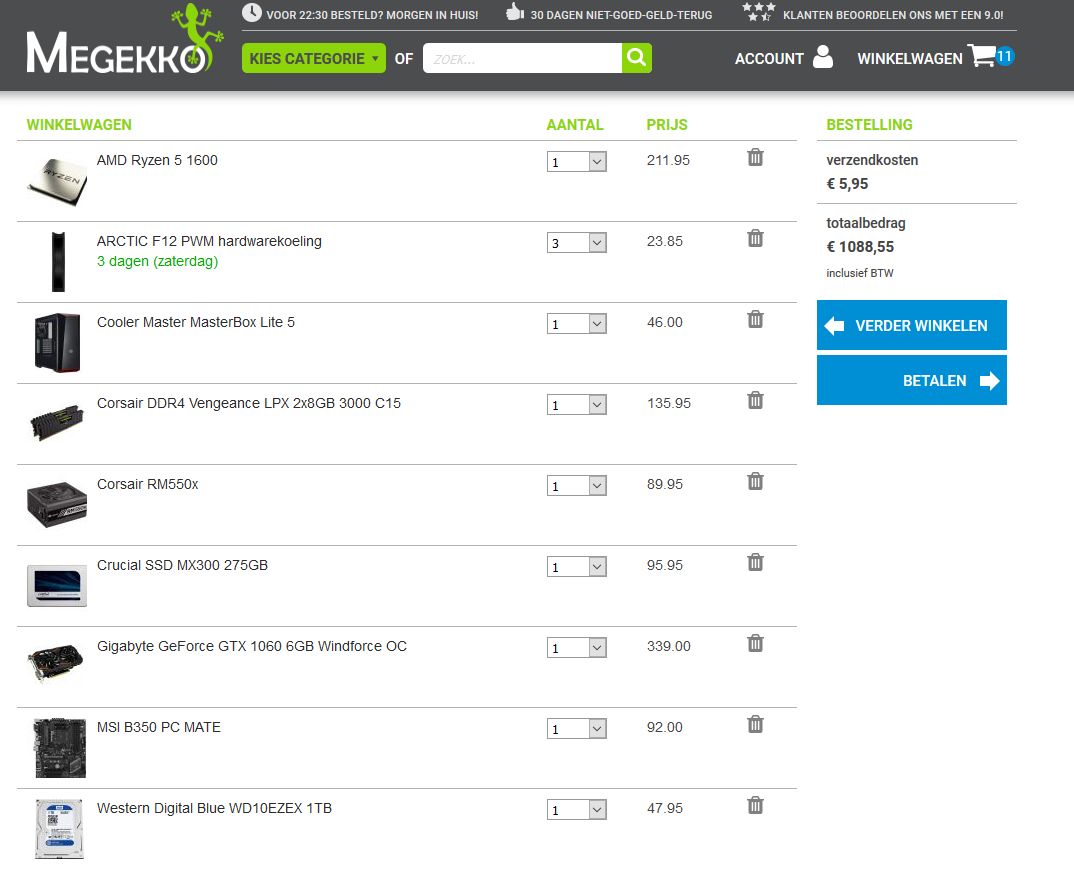Viewport: 1074px width, 877px height.
Task: Click the 'inclusief BTW' note
Action: tap(860, 273)
